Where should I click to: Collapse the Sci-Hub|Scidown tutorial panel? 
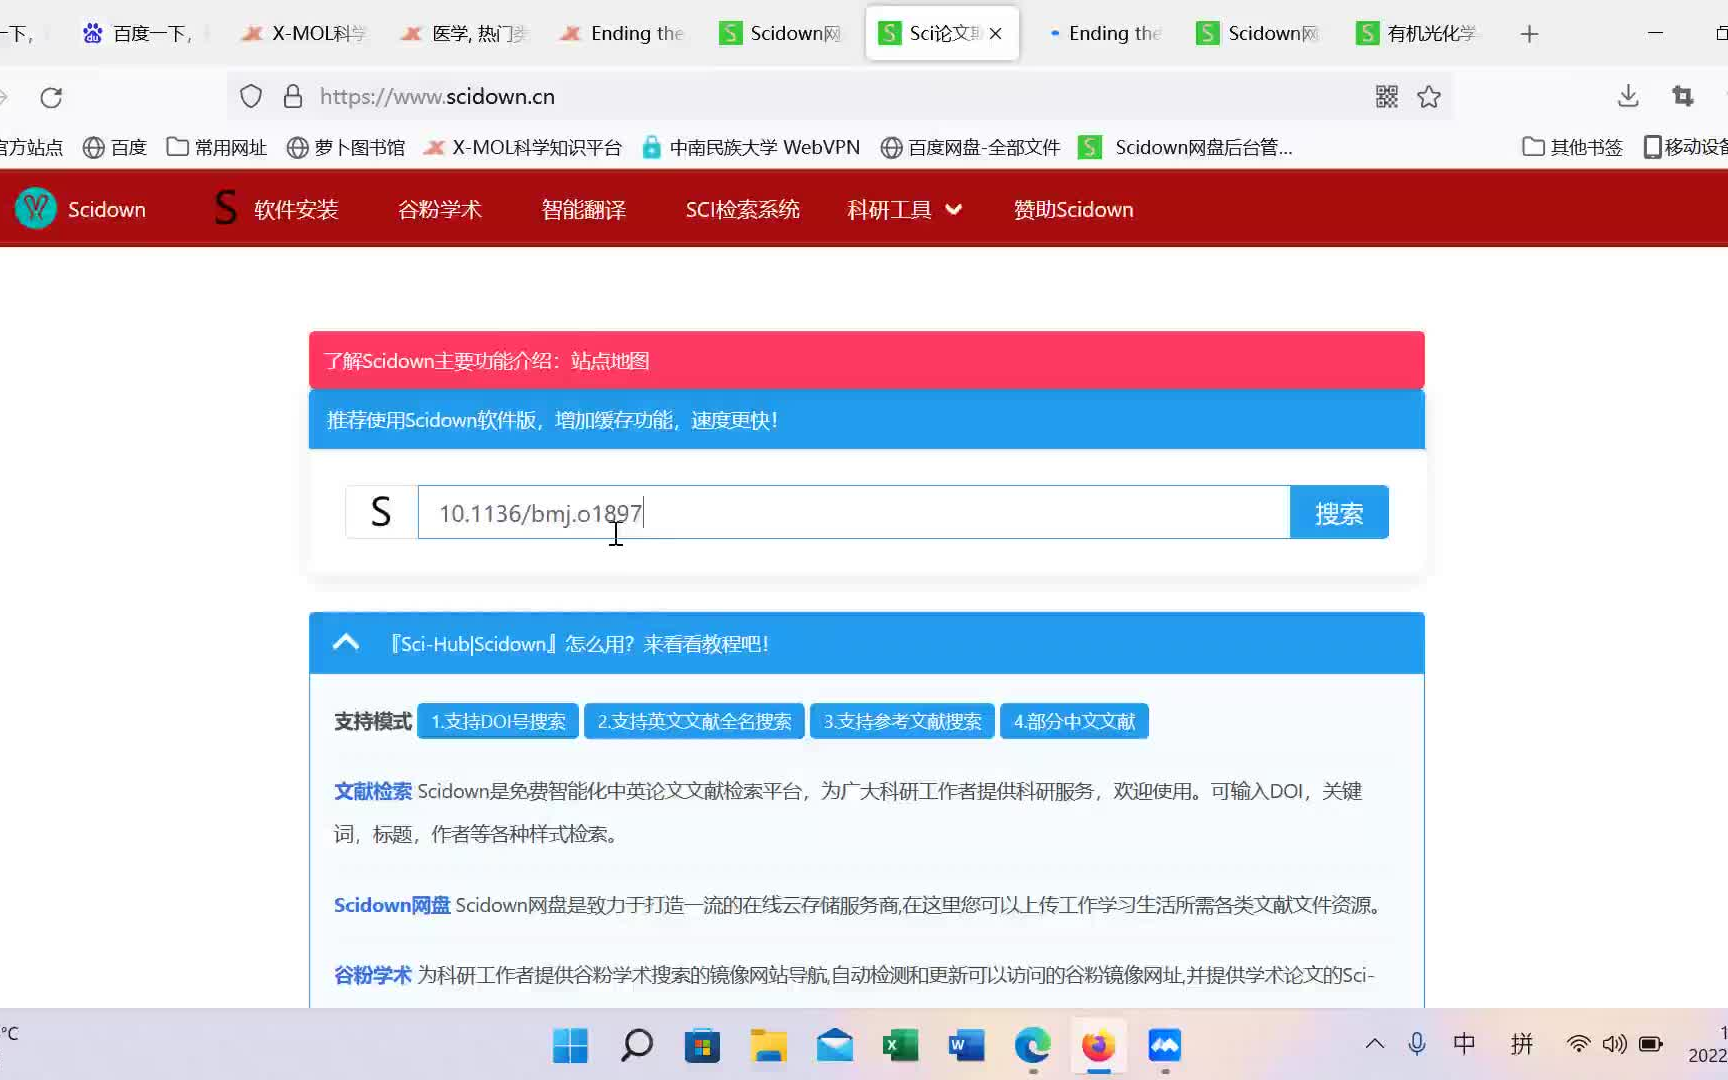click(346, 643)
